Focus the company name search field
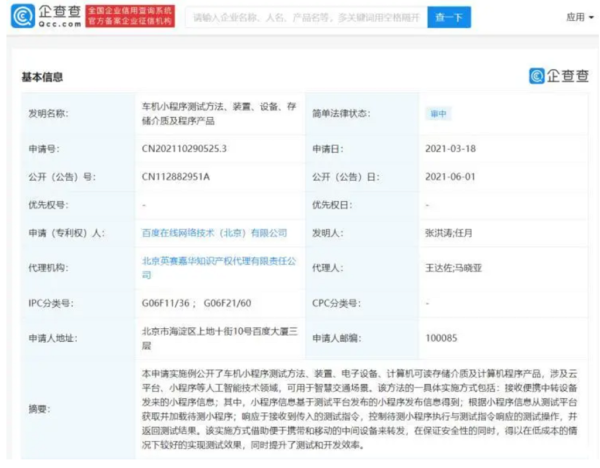600x468 pixels. pyautogui.click(x=307, y=17)
